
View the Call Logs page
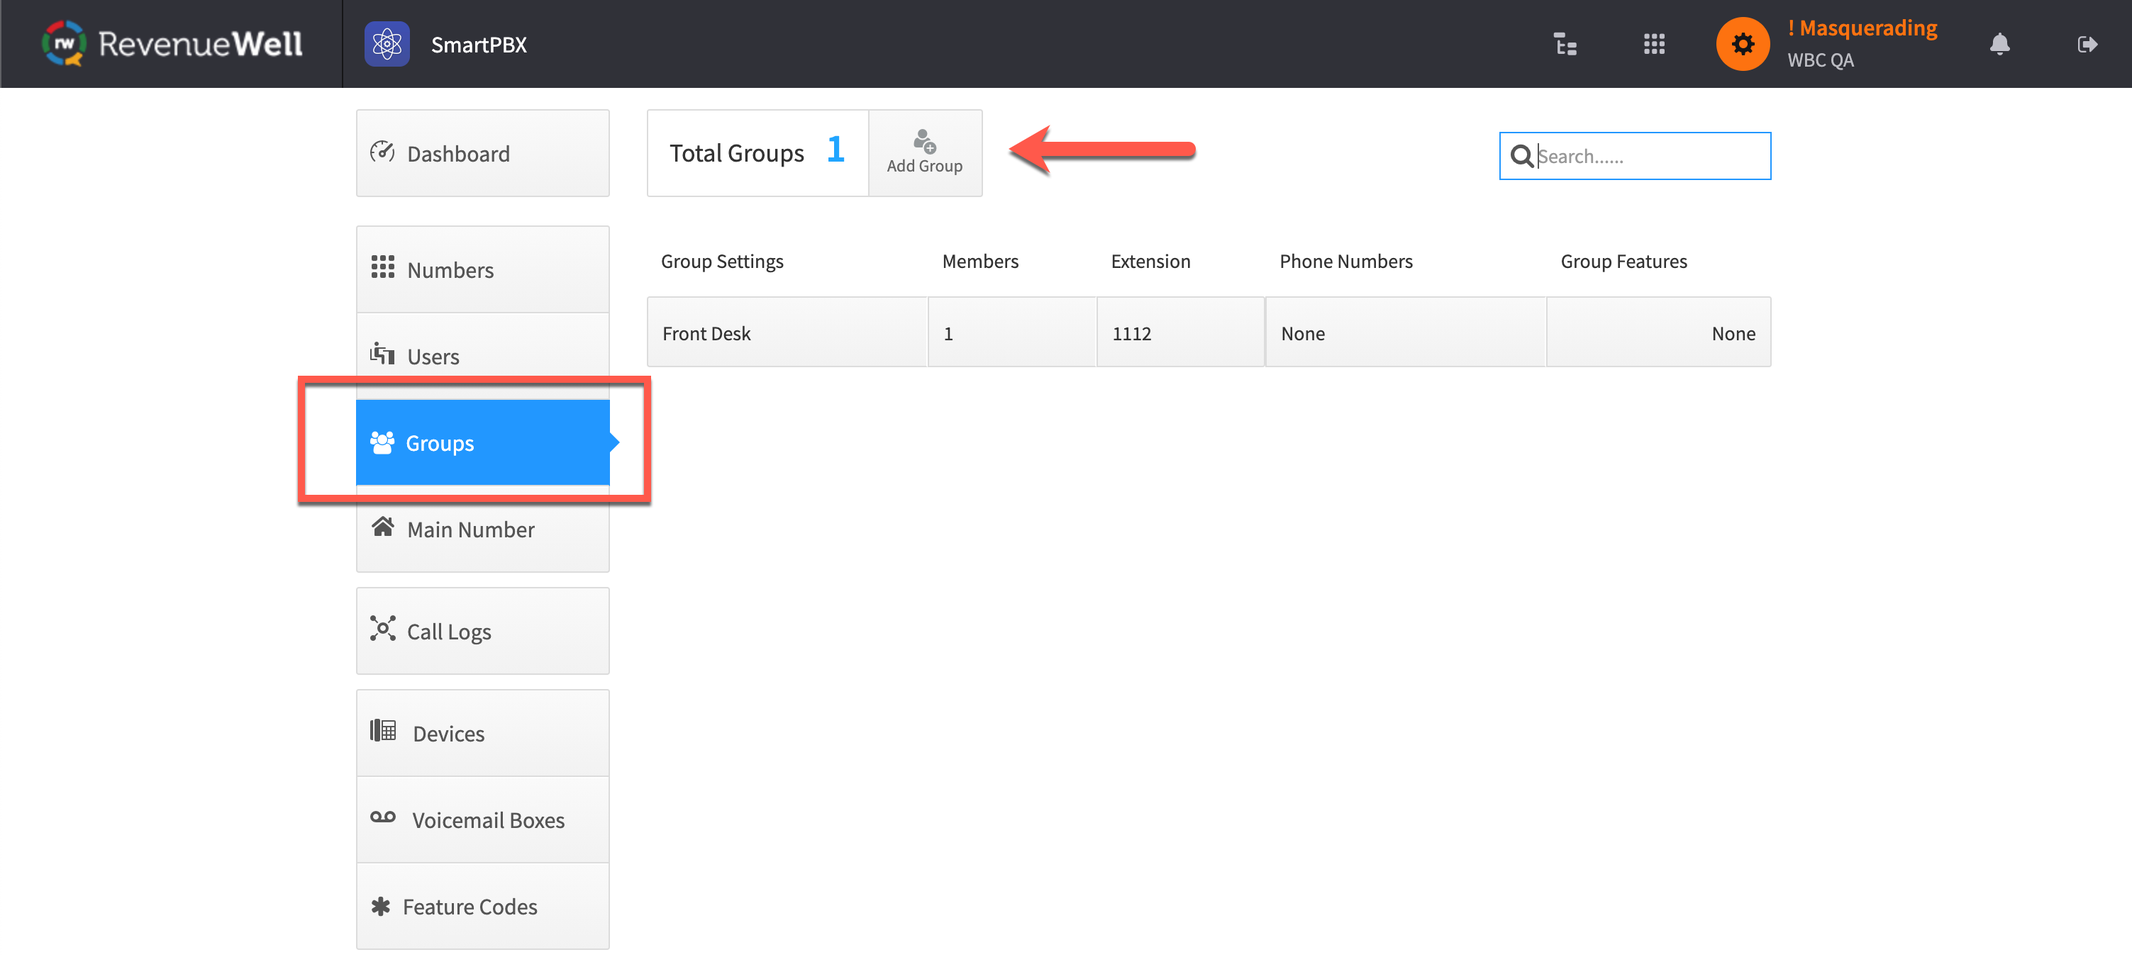tap(482, 631)
